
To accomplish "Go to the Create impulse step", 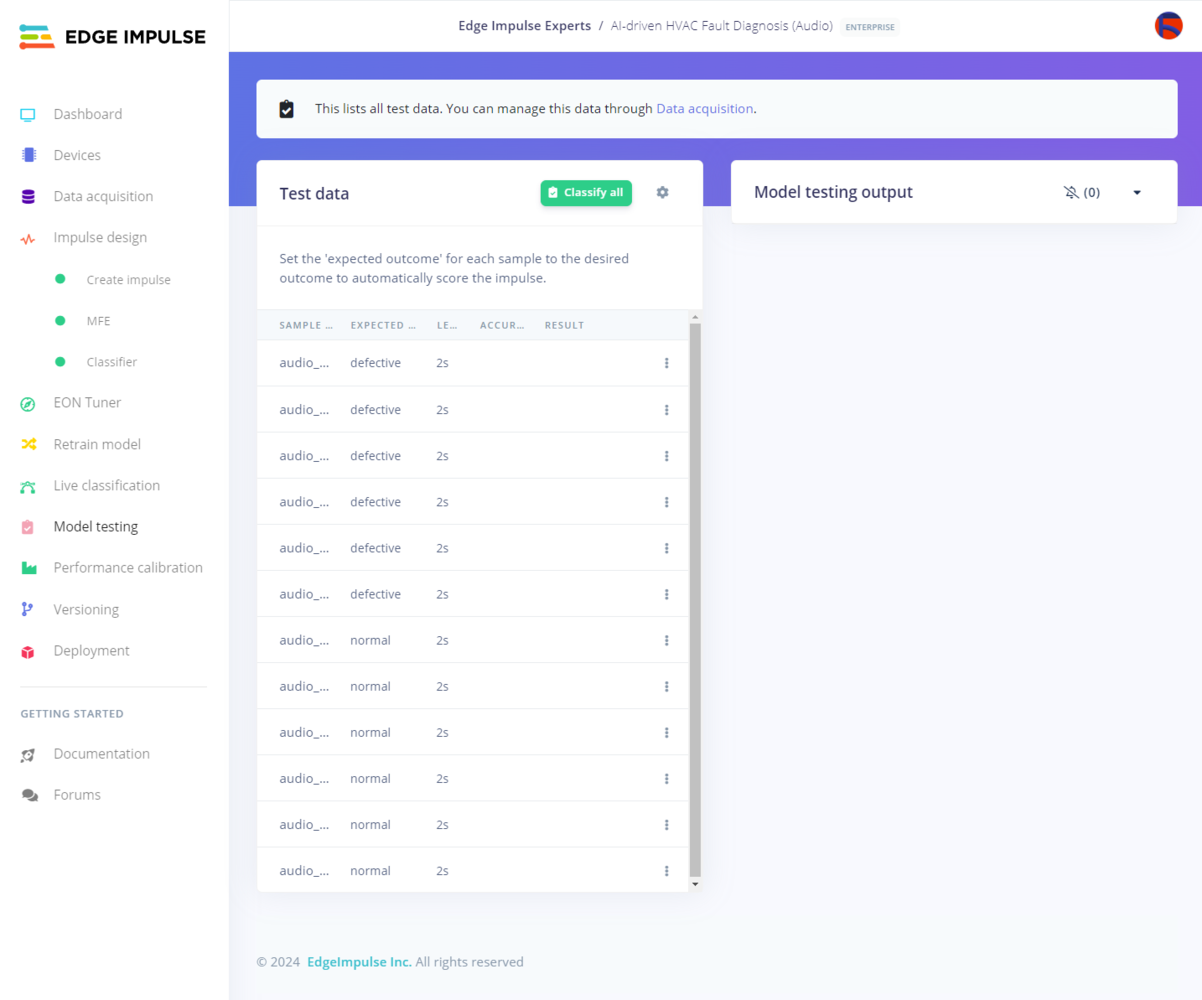I will point(128,280).
